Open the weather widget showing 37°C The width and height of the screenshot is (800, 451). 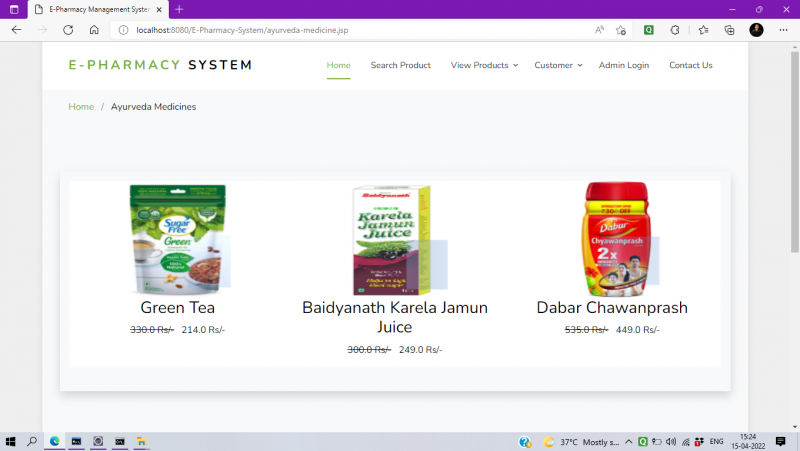pyautogui.click(x=582, y=442)
